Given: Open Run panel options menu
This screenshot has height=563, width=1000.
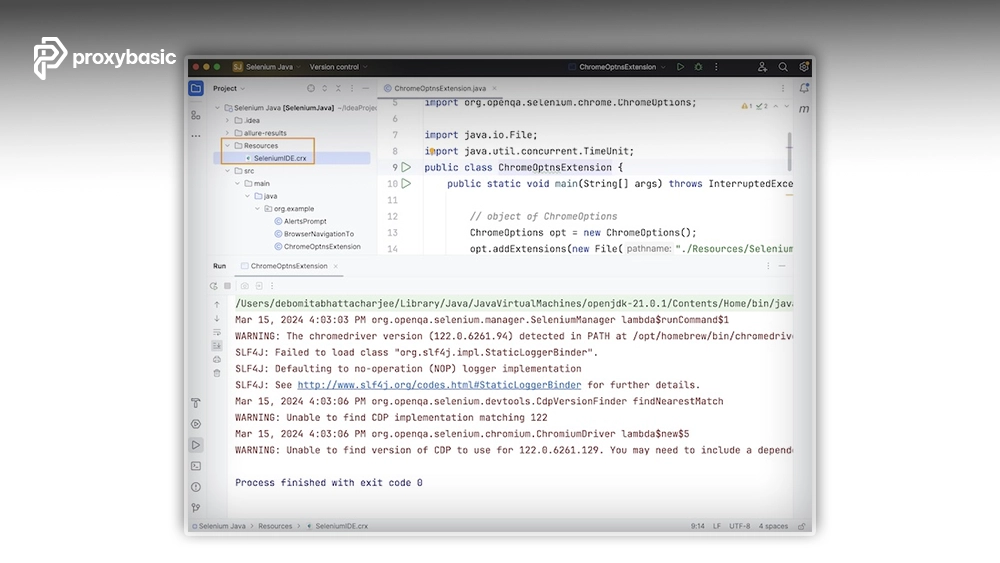Looking at the screenshot, I should [768, 266].
